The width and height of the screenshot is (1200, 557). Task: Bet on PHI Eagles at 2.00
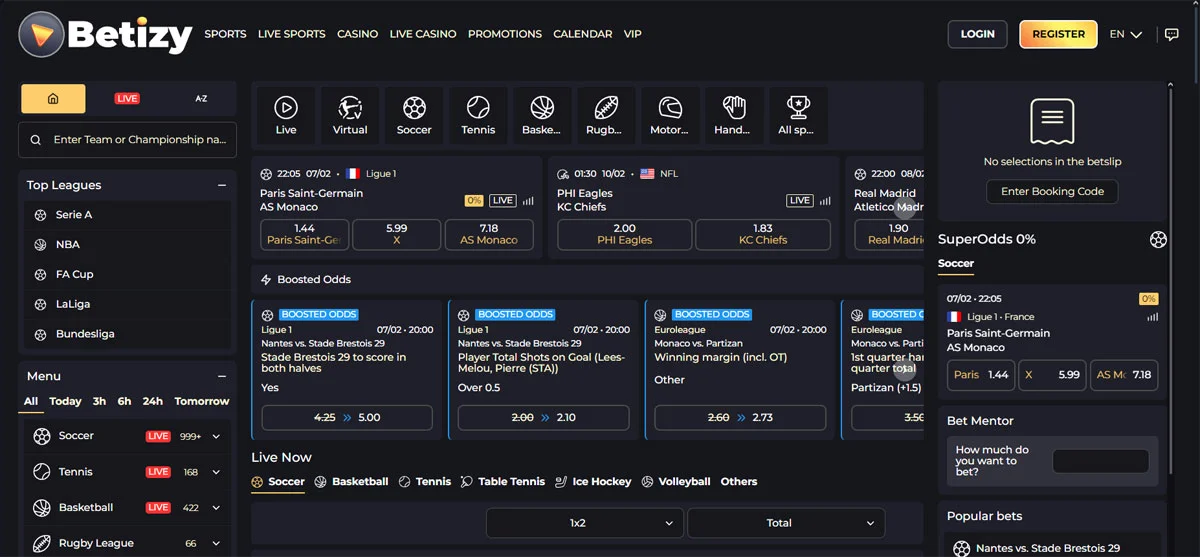[x=624, y=234]
